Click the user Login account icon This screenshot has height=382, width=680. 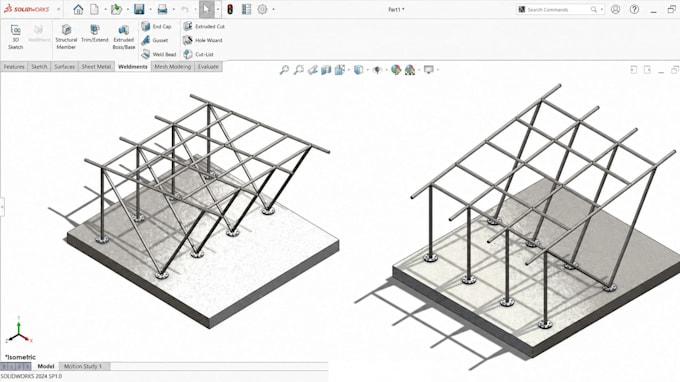(615, 9)
